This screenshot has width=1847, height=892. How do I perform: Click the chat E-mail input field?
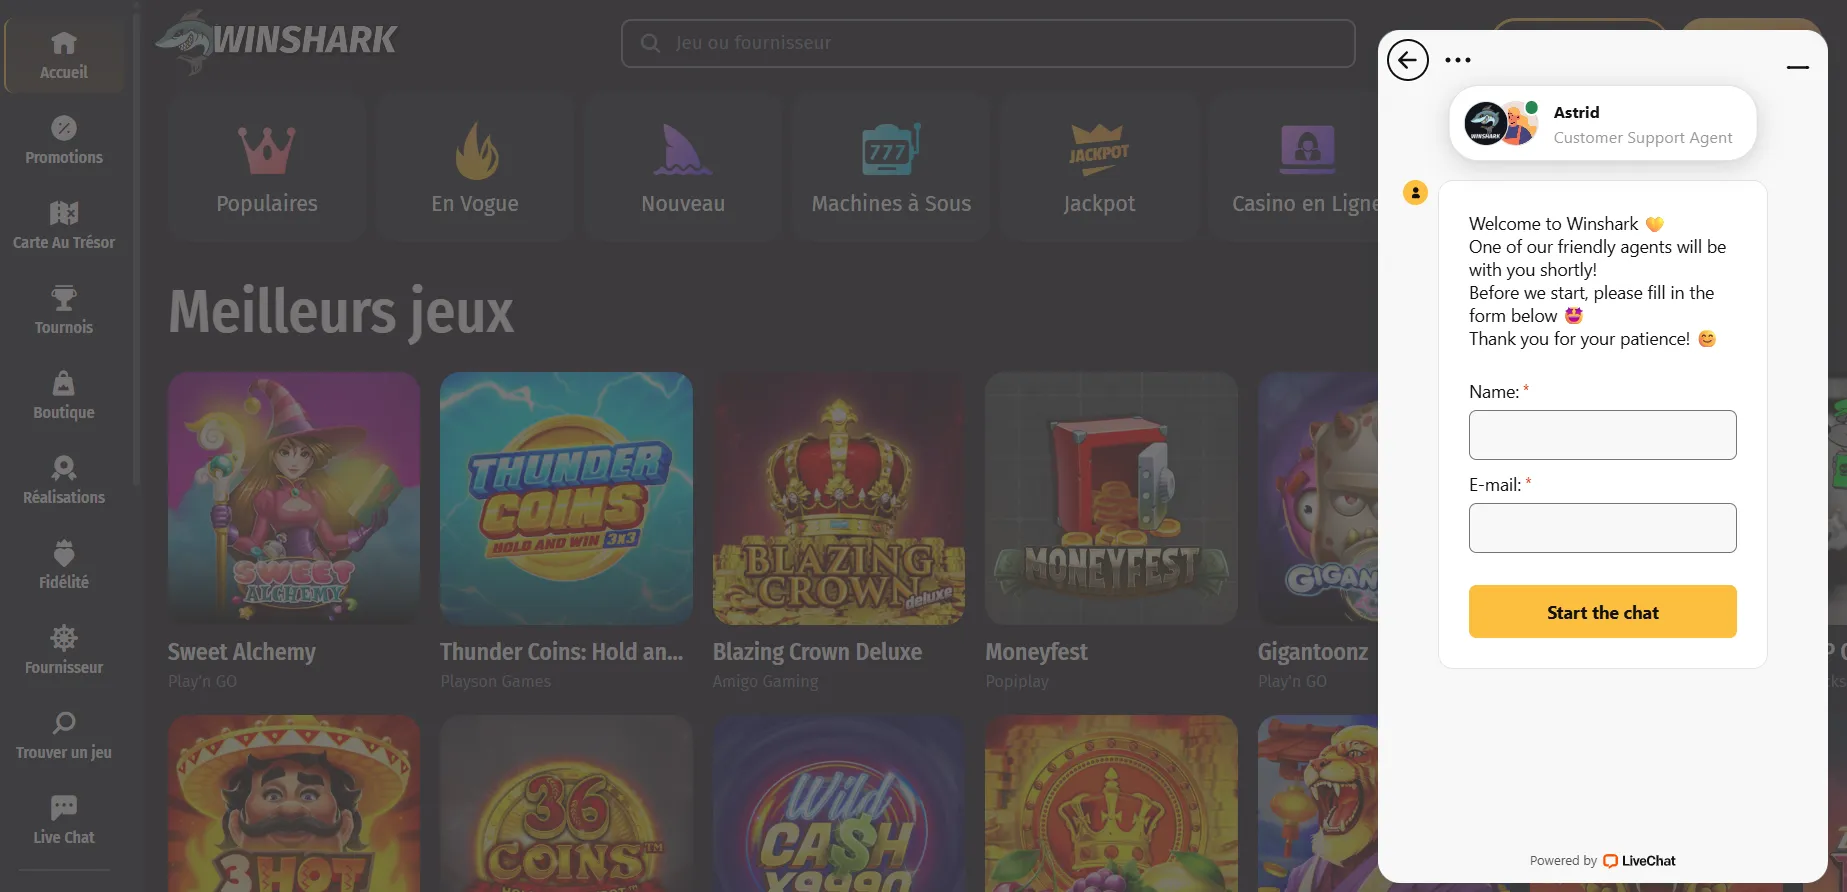click(1603, 528)
